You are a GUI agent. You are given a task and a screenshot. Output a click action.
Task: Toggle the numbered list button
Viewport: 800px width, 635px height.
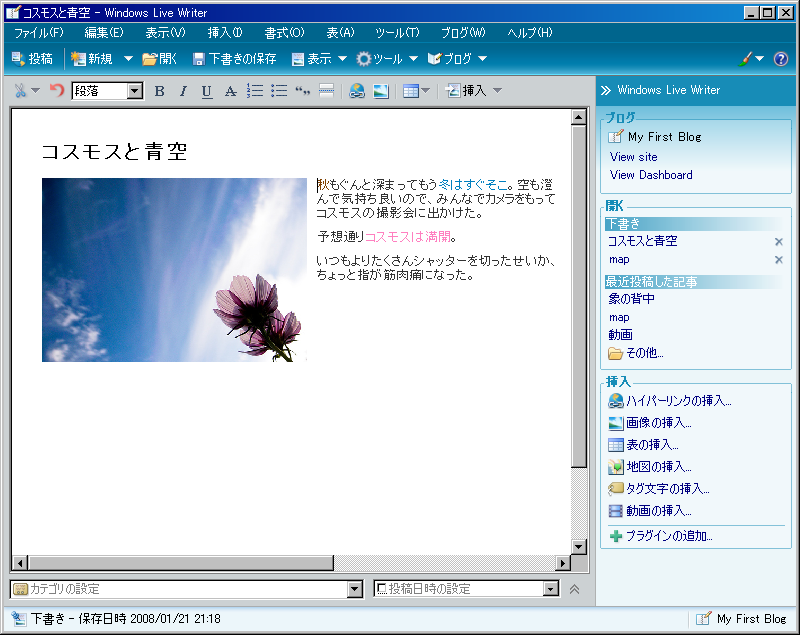(255, 91)
